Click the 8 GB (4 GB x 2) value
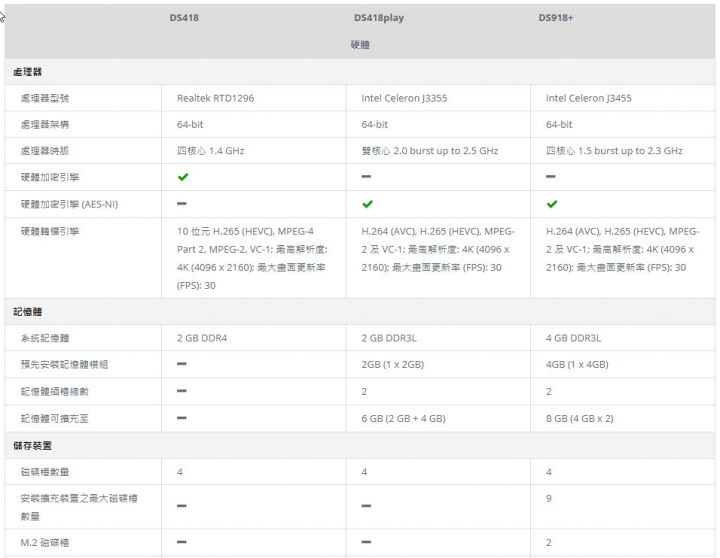720x558 pixels. (x=580, y=418)
